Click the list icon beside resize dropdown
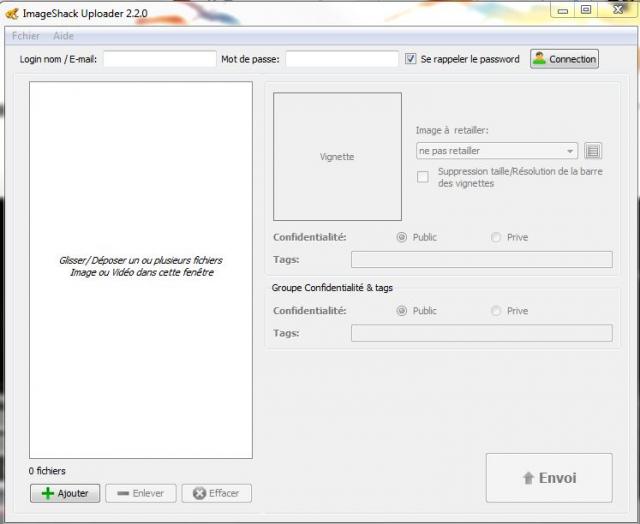The image size is (640, 524). coord(593,151)
